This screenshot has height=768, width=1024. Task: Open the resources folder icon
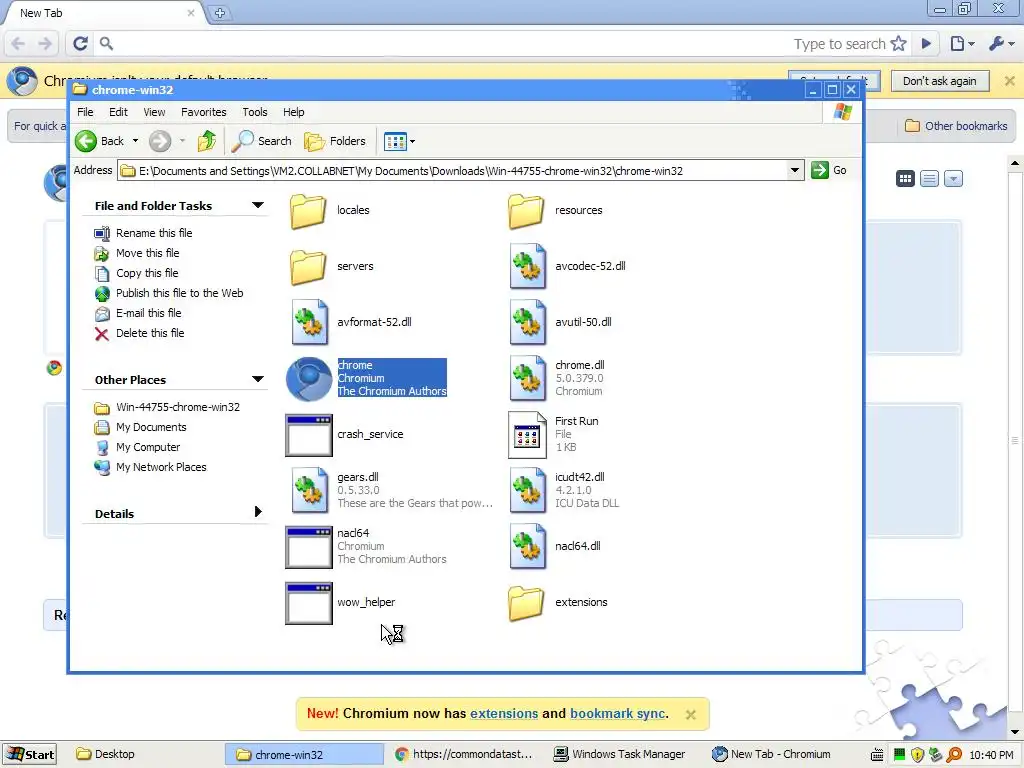[526, 211]
